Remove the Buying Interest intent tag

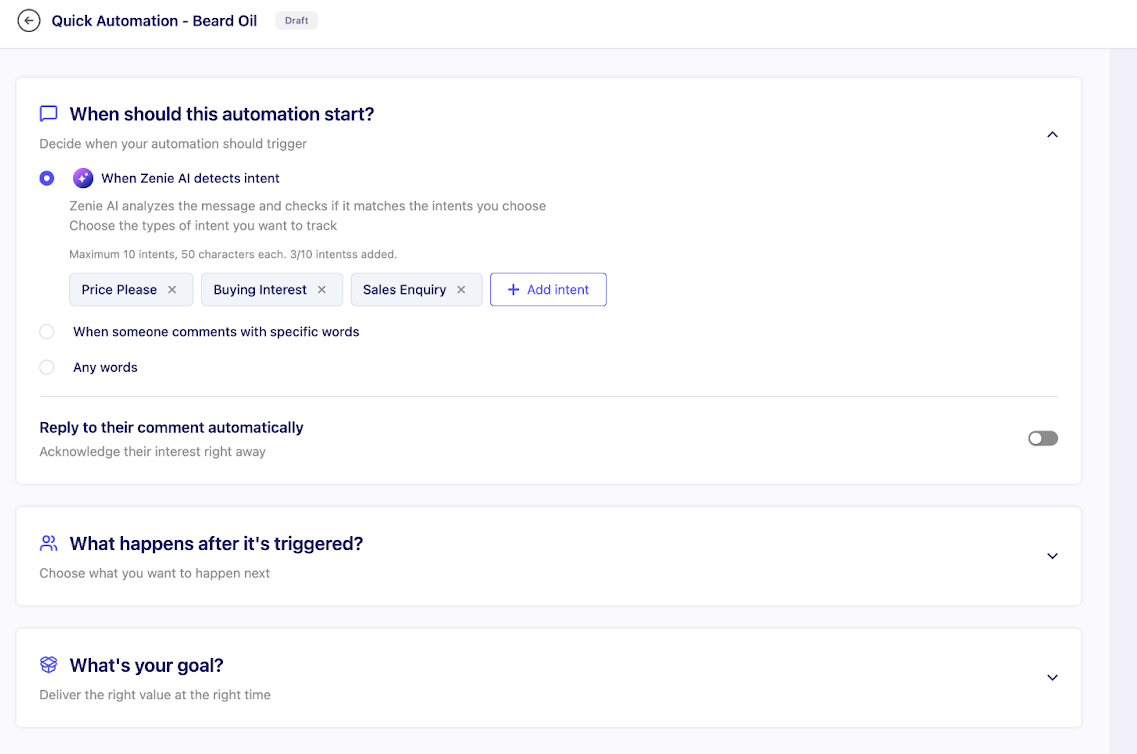tap(322, 290)
